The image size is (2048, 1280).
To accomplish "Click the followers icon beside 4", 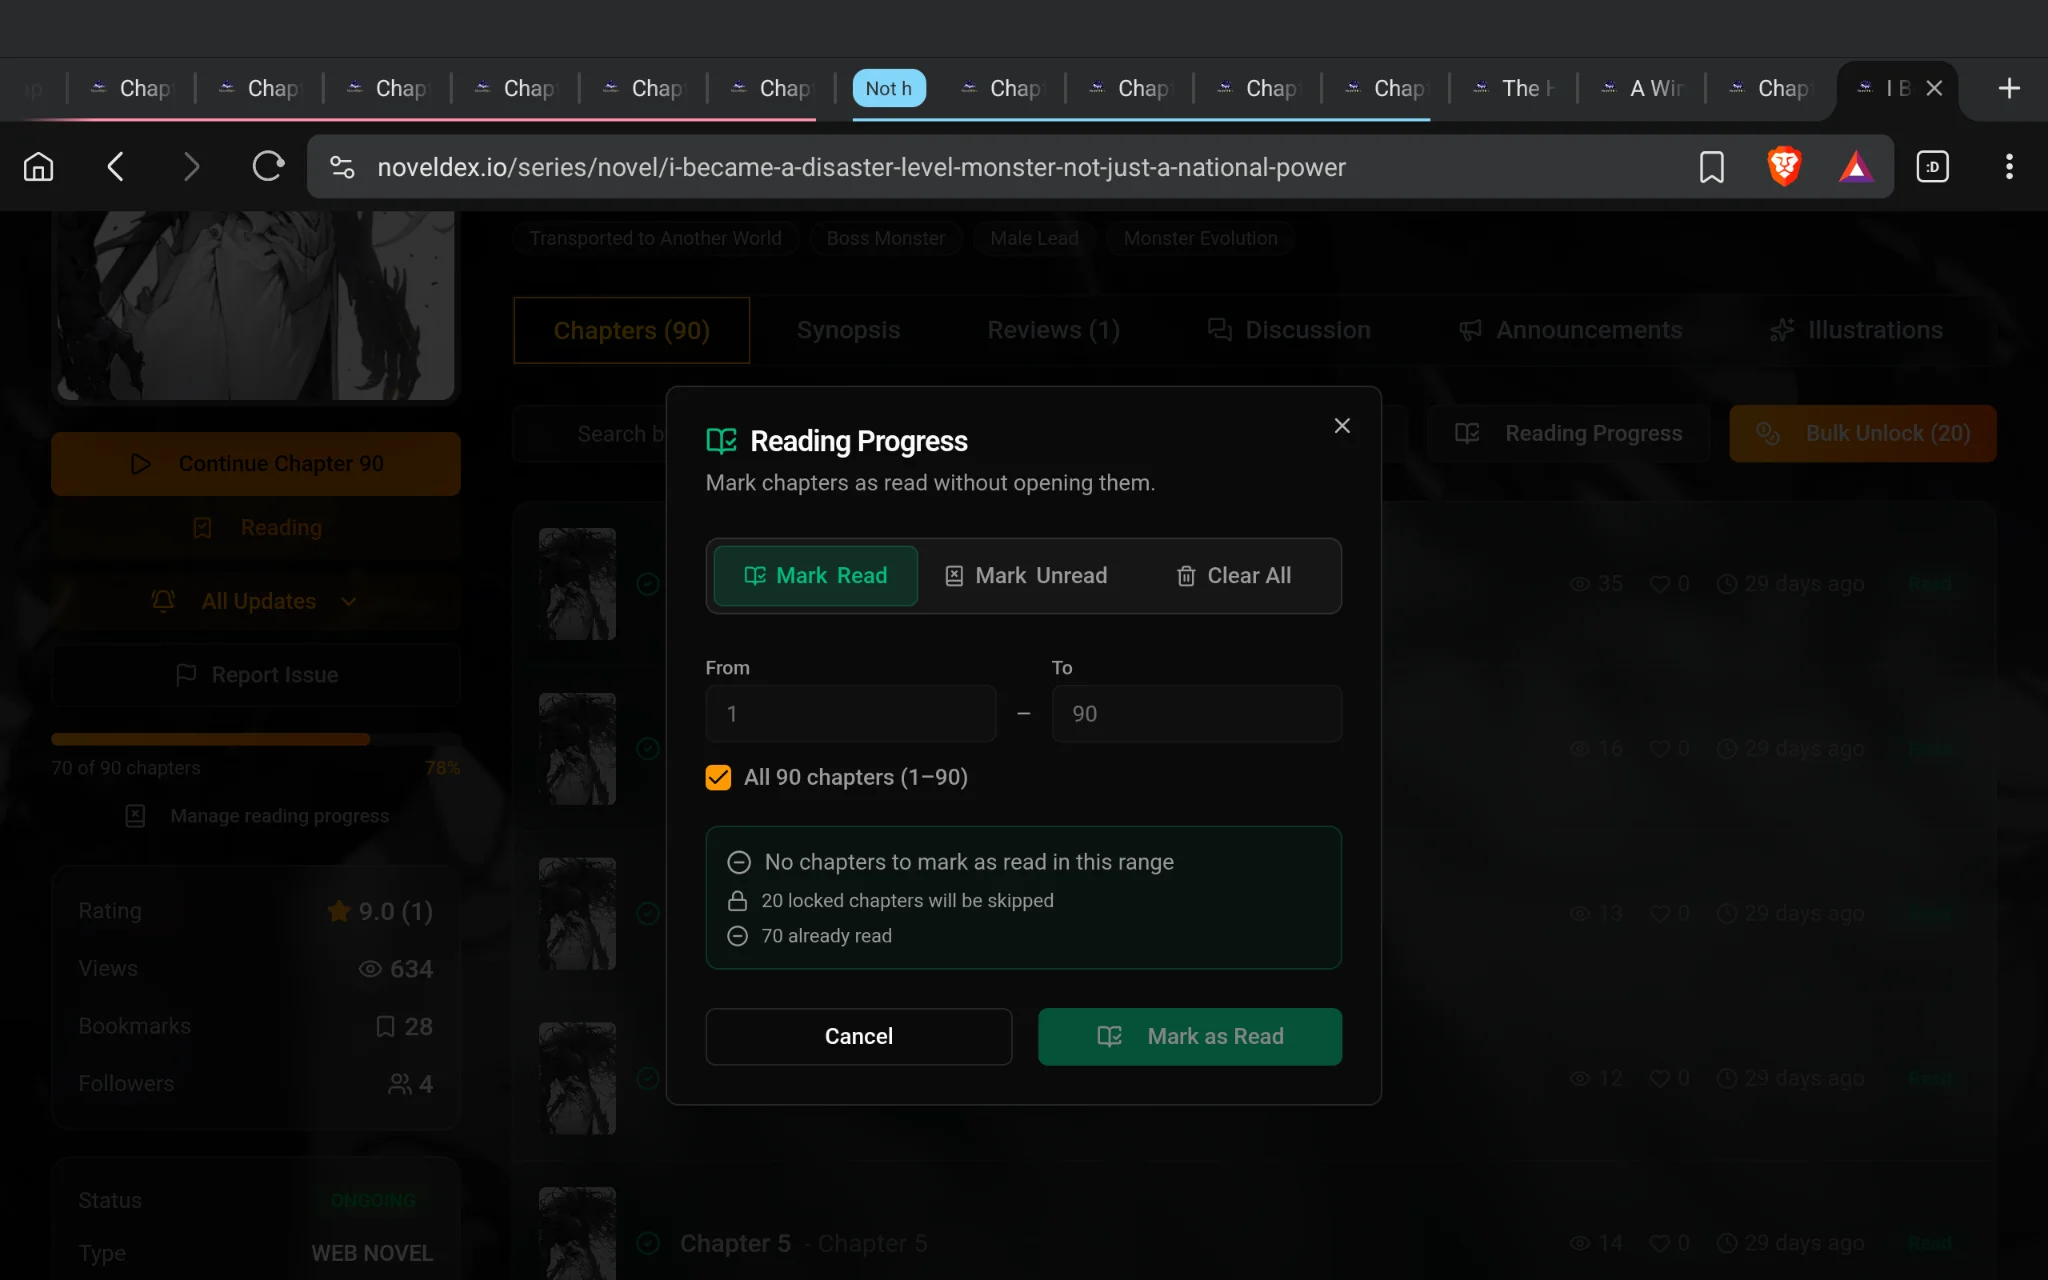I will (x=399, y=1084).
